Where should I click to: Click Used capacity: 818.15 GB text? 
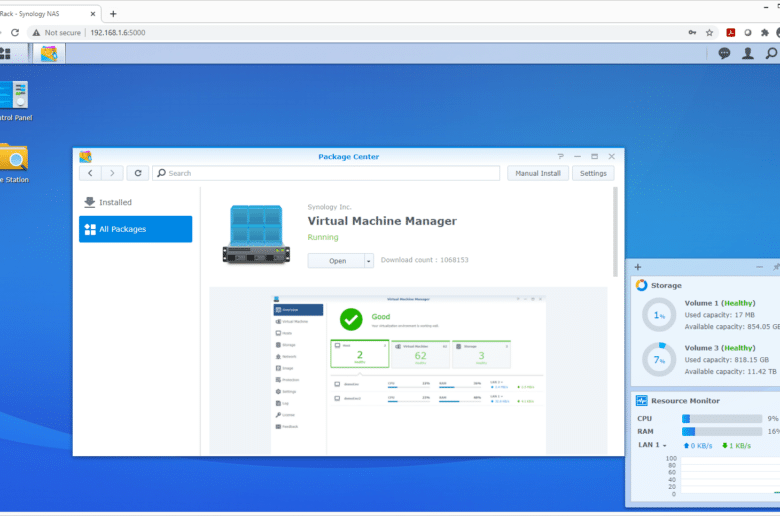[726, 359]
